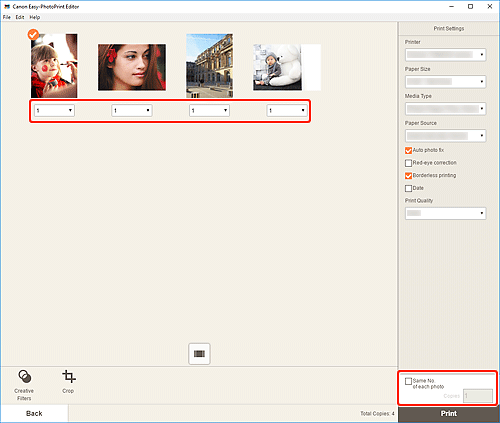Click the Canon app icon in title bar
500x423 pixels.
pyautogui.click(x=7, y=6)
